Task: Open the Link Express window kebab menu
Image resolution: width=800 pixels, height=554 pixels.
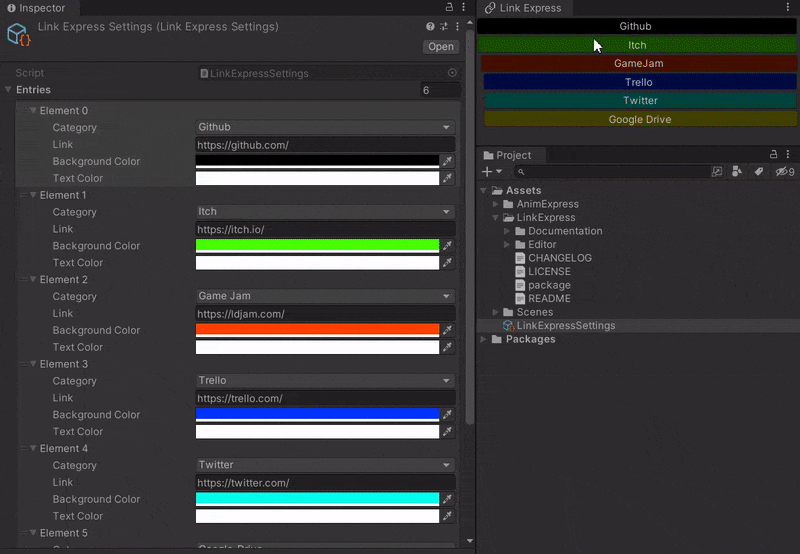Action: [788, 7]
